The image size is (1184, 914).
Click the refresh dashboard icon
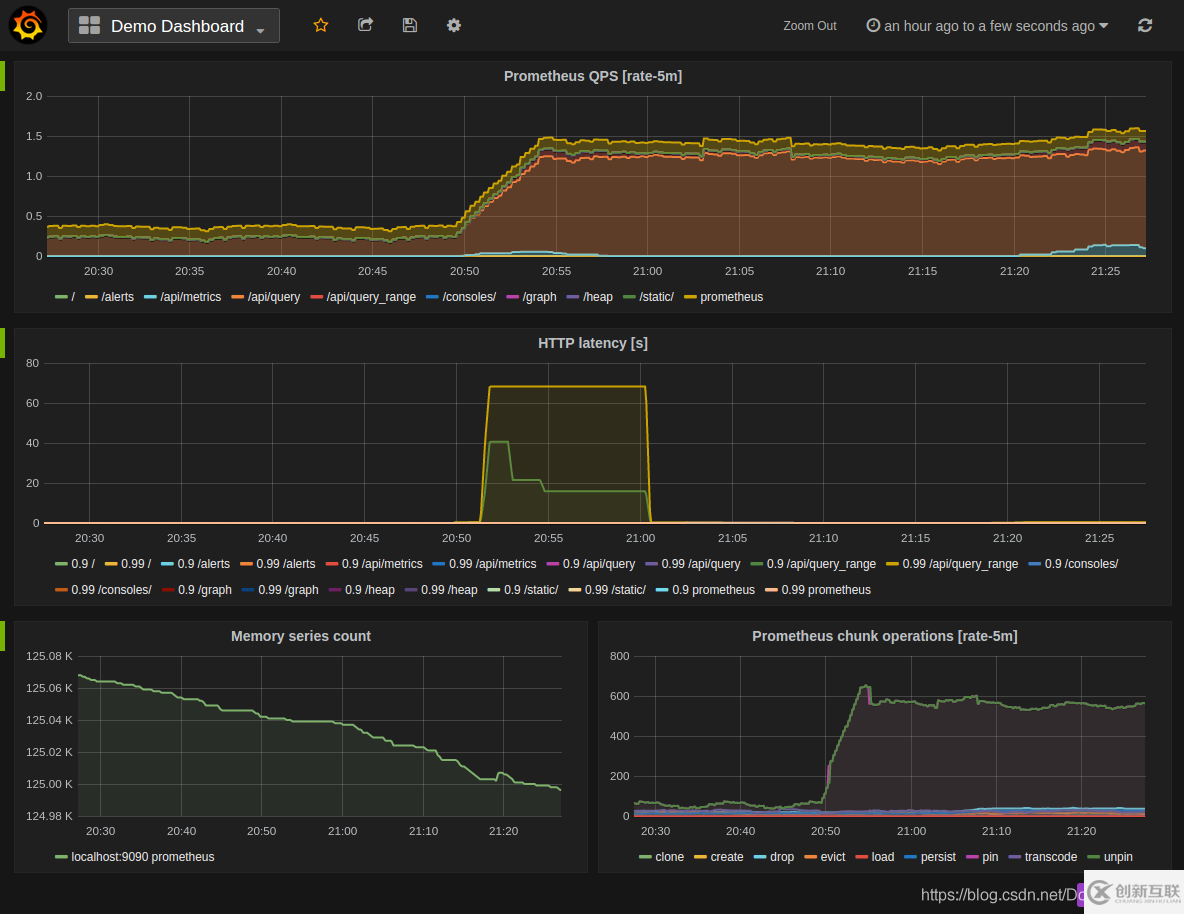pyautogui.click(x=1145, y=26)
